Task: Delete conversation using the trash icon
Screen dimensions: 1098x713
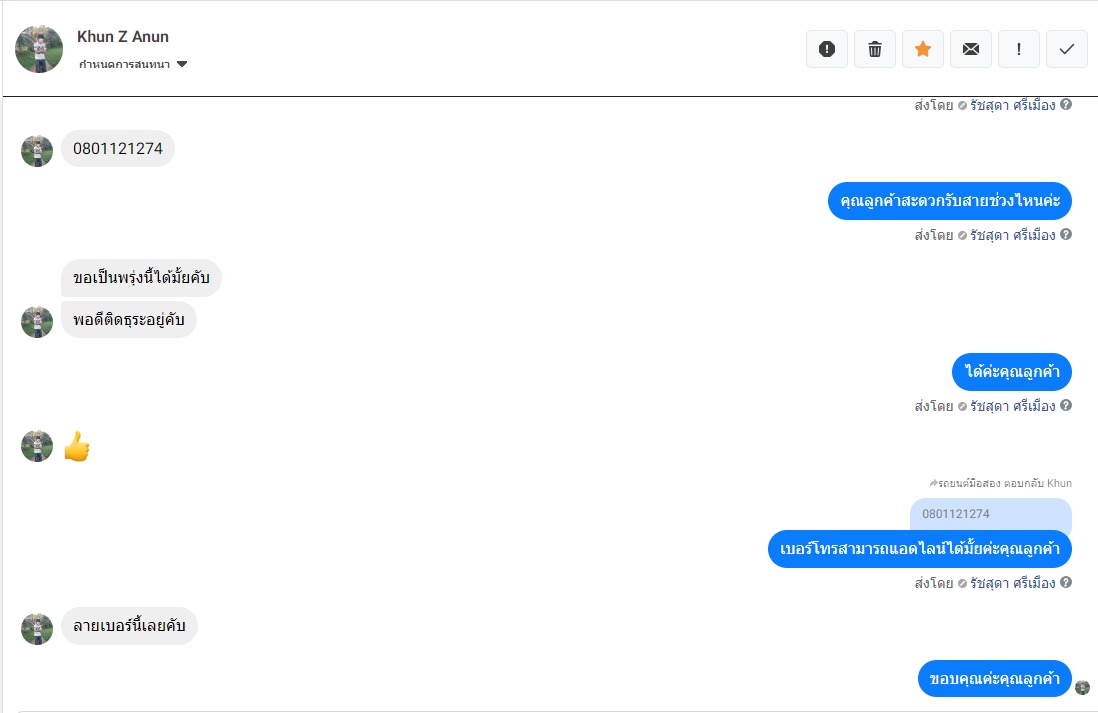Action: [x=875, y=49]
